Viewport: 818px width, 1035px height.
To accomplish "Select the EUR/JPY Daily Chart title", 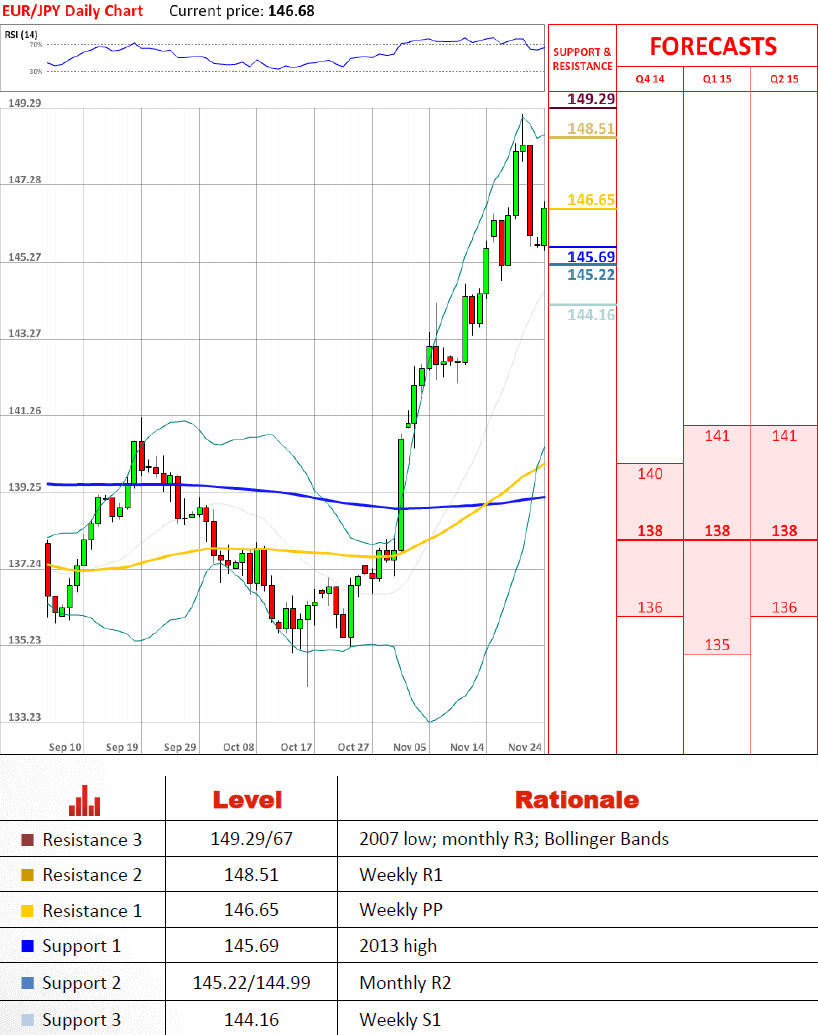I will pyautogui.click(x=73, y=11).
